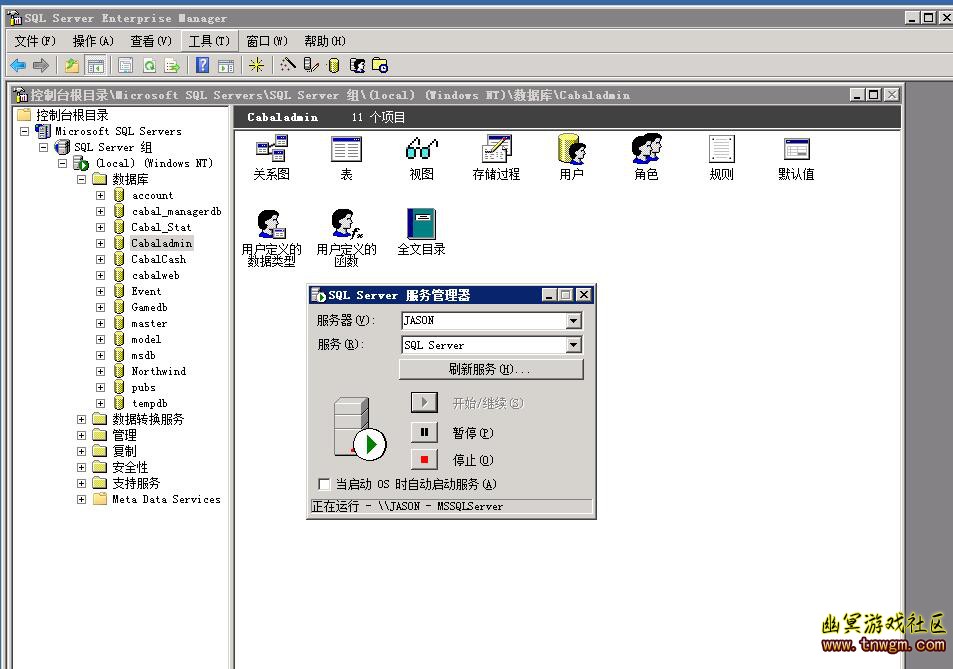
Task: Open the 帮助(H) menu
Action: click(325, 41)
